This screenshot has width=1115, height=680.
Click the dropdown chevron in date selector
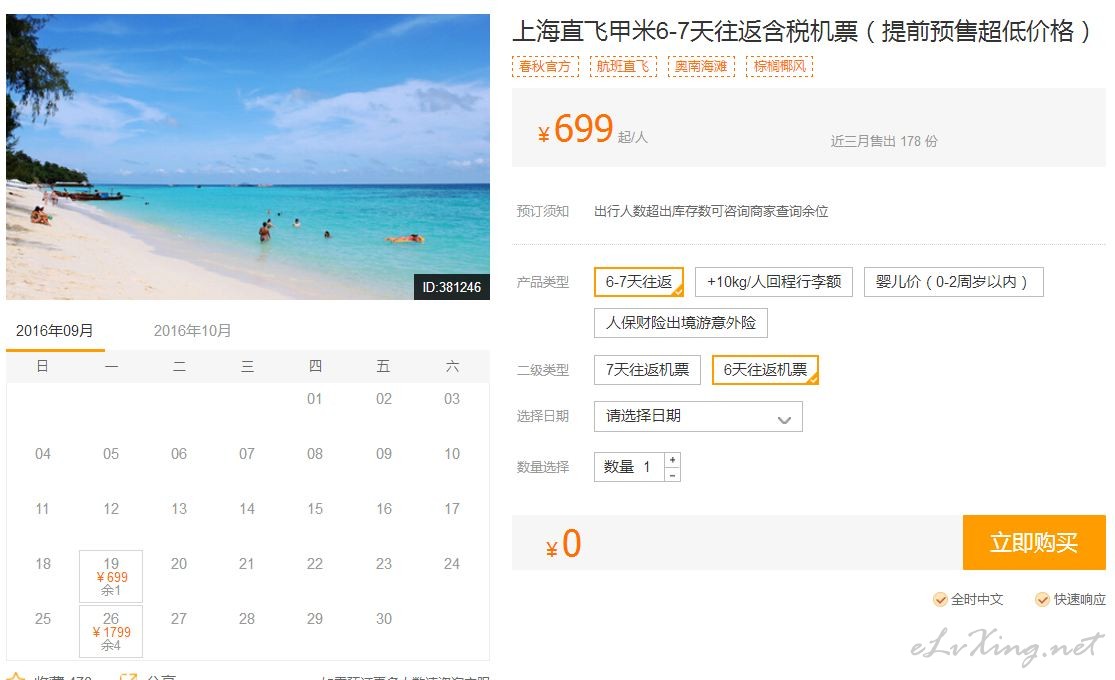pyautogui.click(x=784, y=420)
